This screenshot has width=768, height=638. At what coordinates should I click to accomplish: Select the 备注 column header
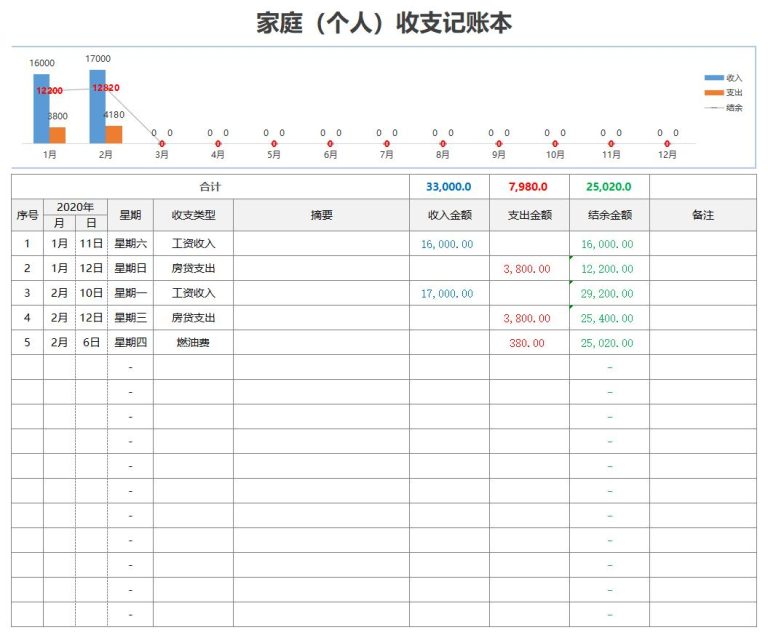tap(703, 215)
